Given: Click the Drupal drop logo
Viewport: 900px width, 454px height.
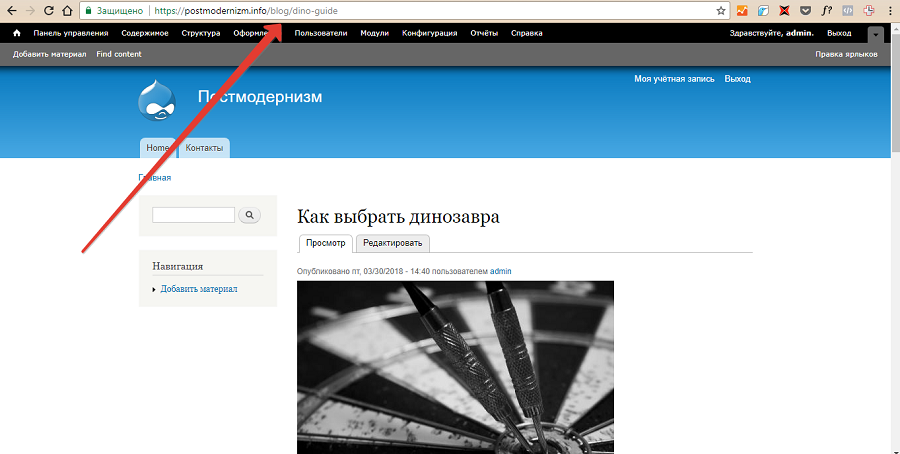Looking at the screenshot, I should point(157,100).
